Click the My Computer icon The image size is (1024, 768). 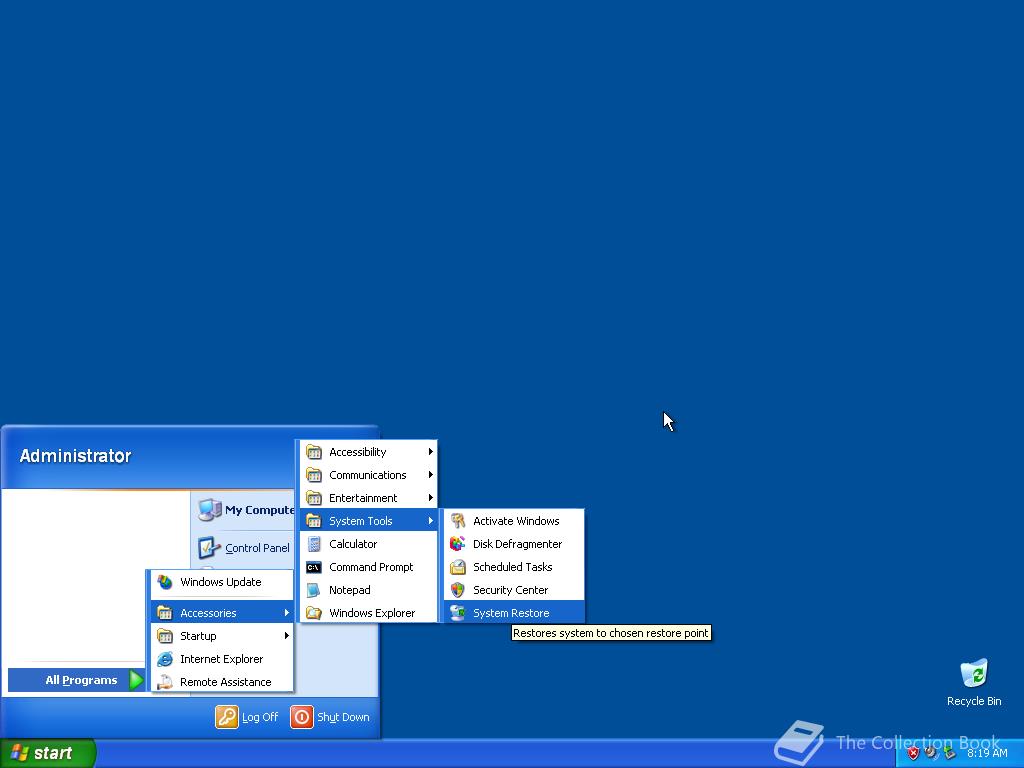coord(210,509)
